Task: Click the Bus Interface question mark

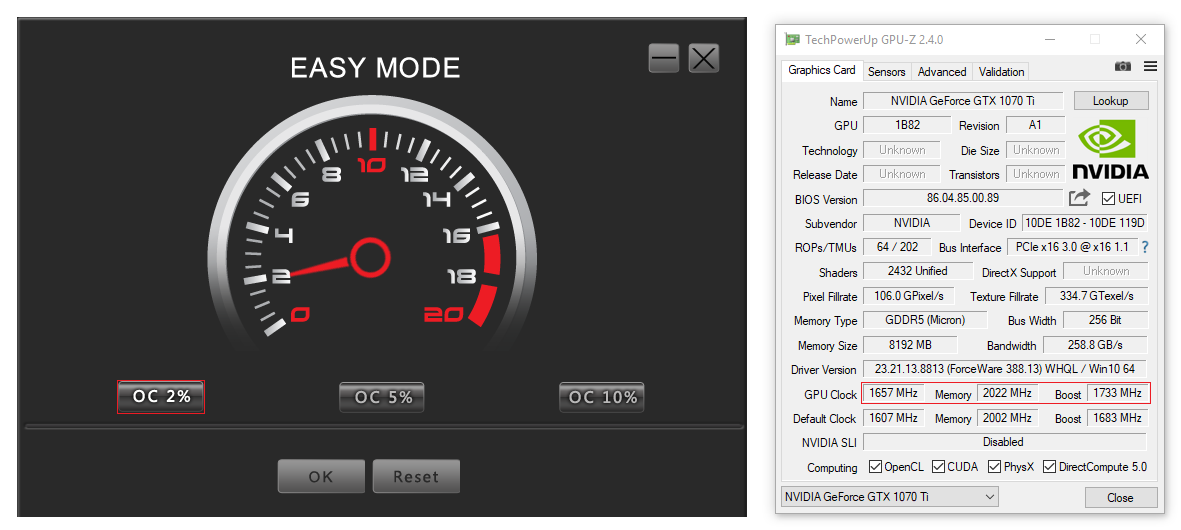Action: [1145, 247]
